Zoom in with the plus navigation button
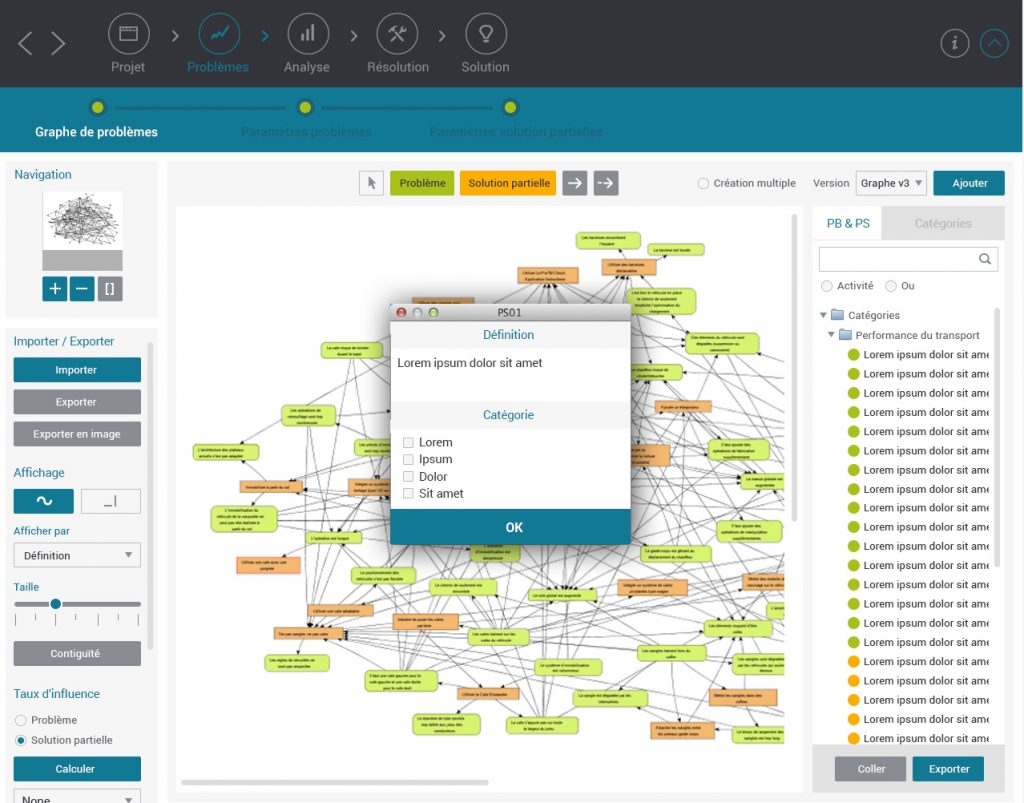This screenshot has height=803, width=1024. 54,289
